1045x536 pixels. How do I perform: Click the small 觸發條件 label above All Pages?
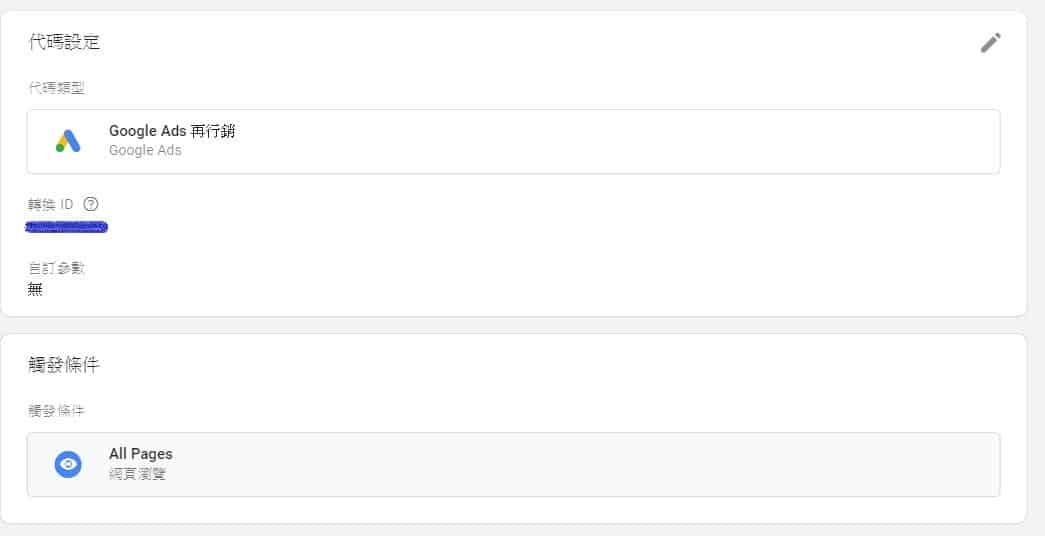tap(56, 411)
